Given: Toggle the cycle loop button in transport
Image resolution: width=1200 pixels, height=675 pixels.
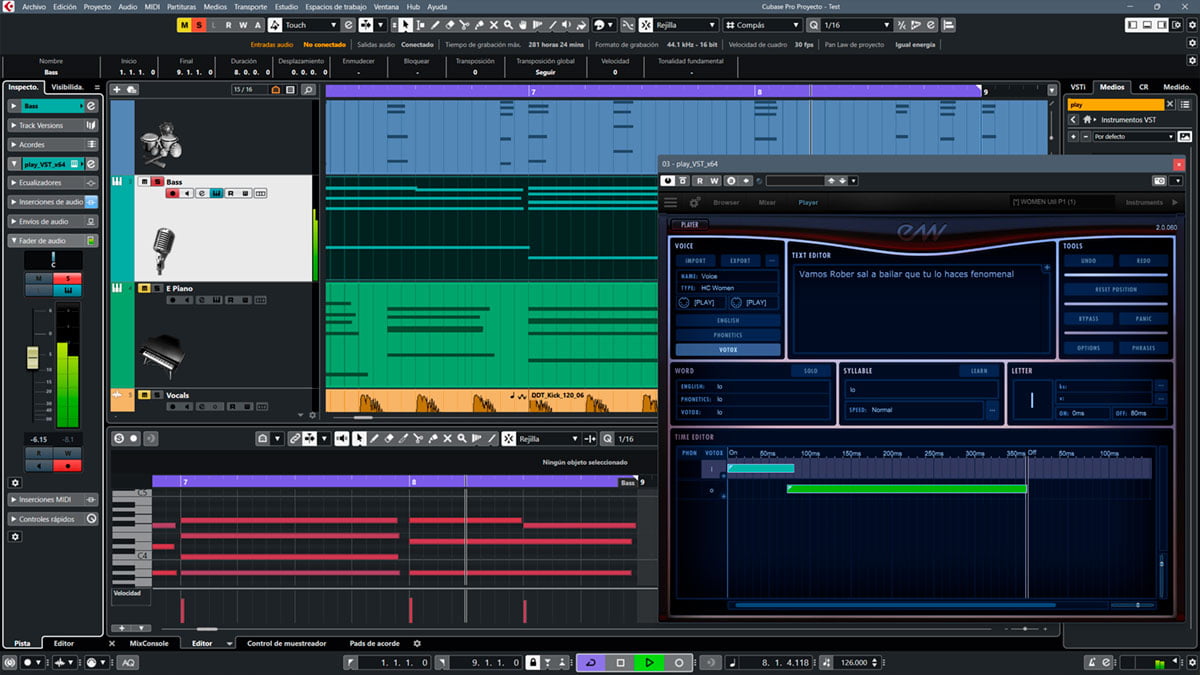Looking at the screenshot, I should (590, 662).
